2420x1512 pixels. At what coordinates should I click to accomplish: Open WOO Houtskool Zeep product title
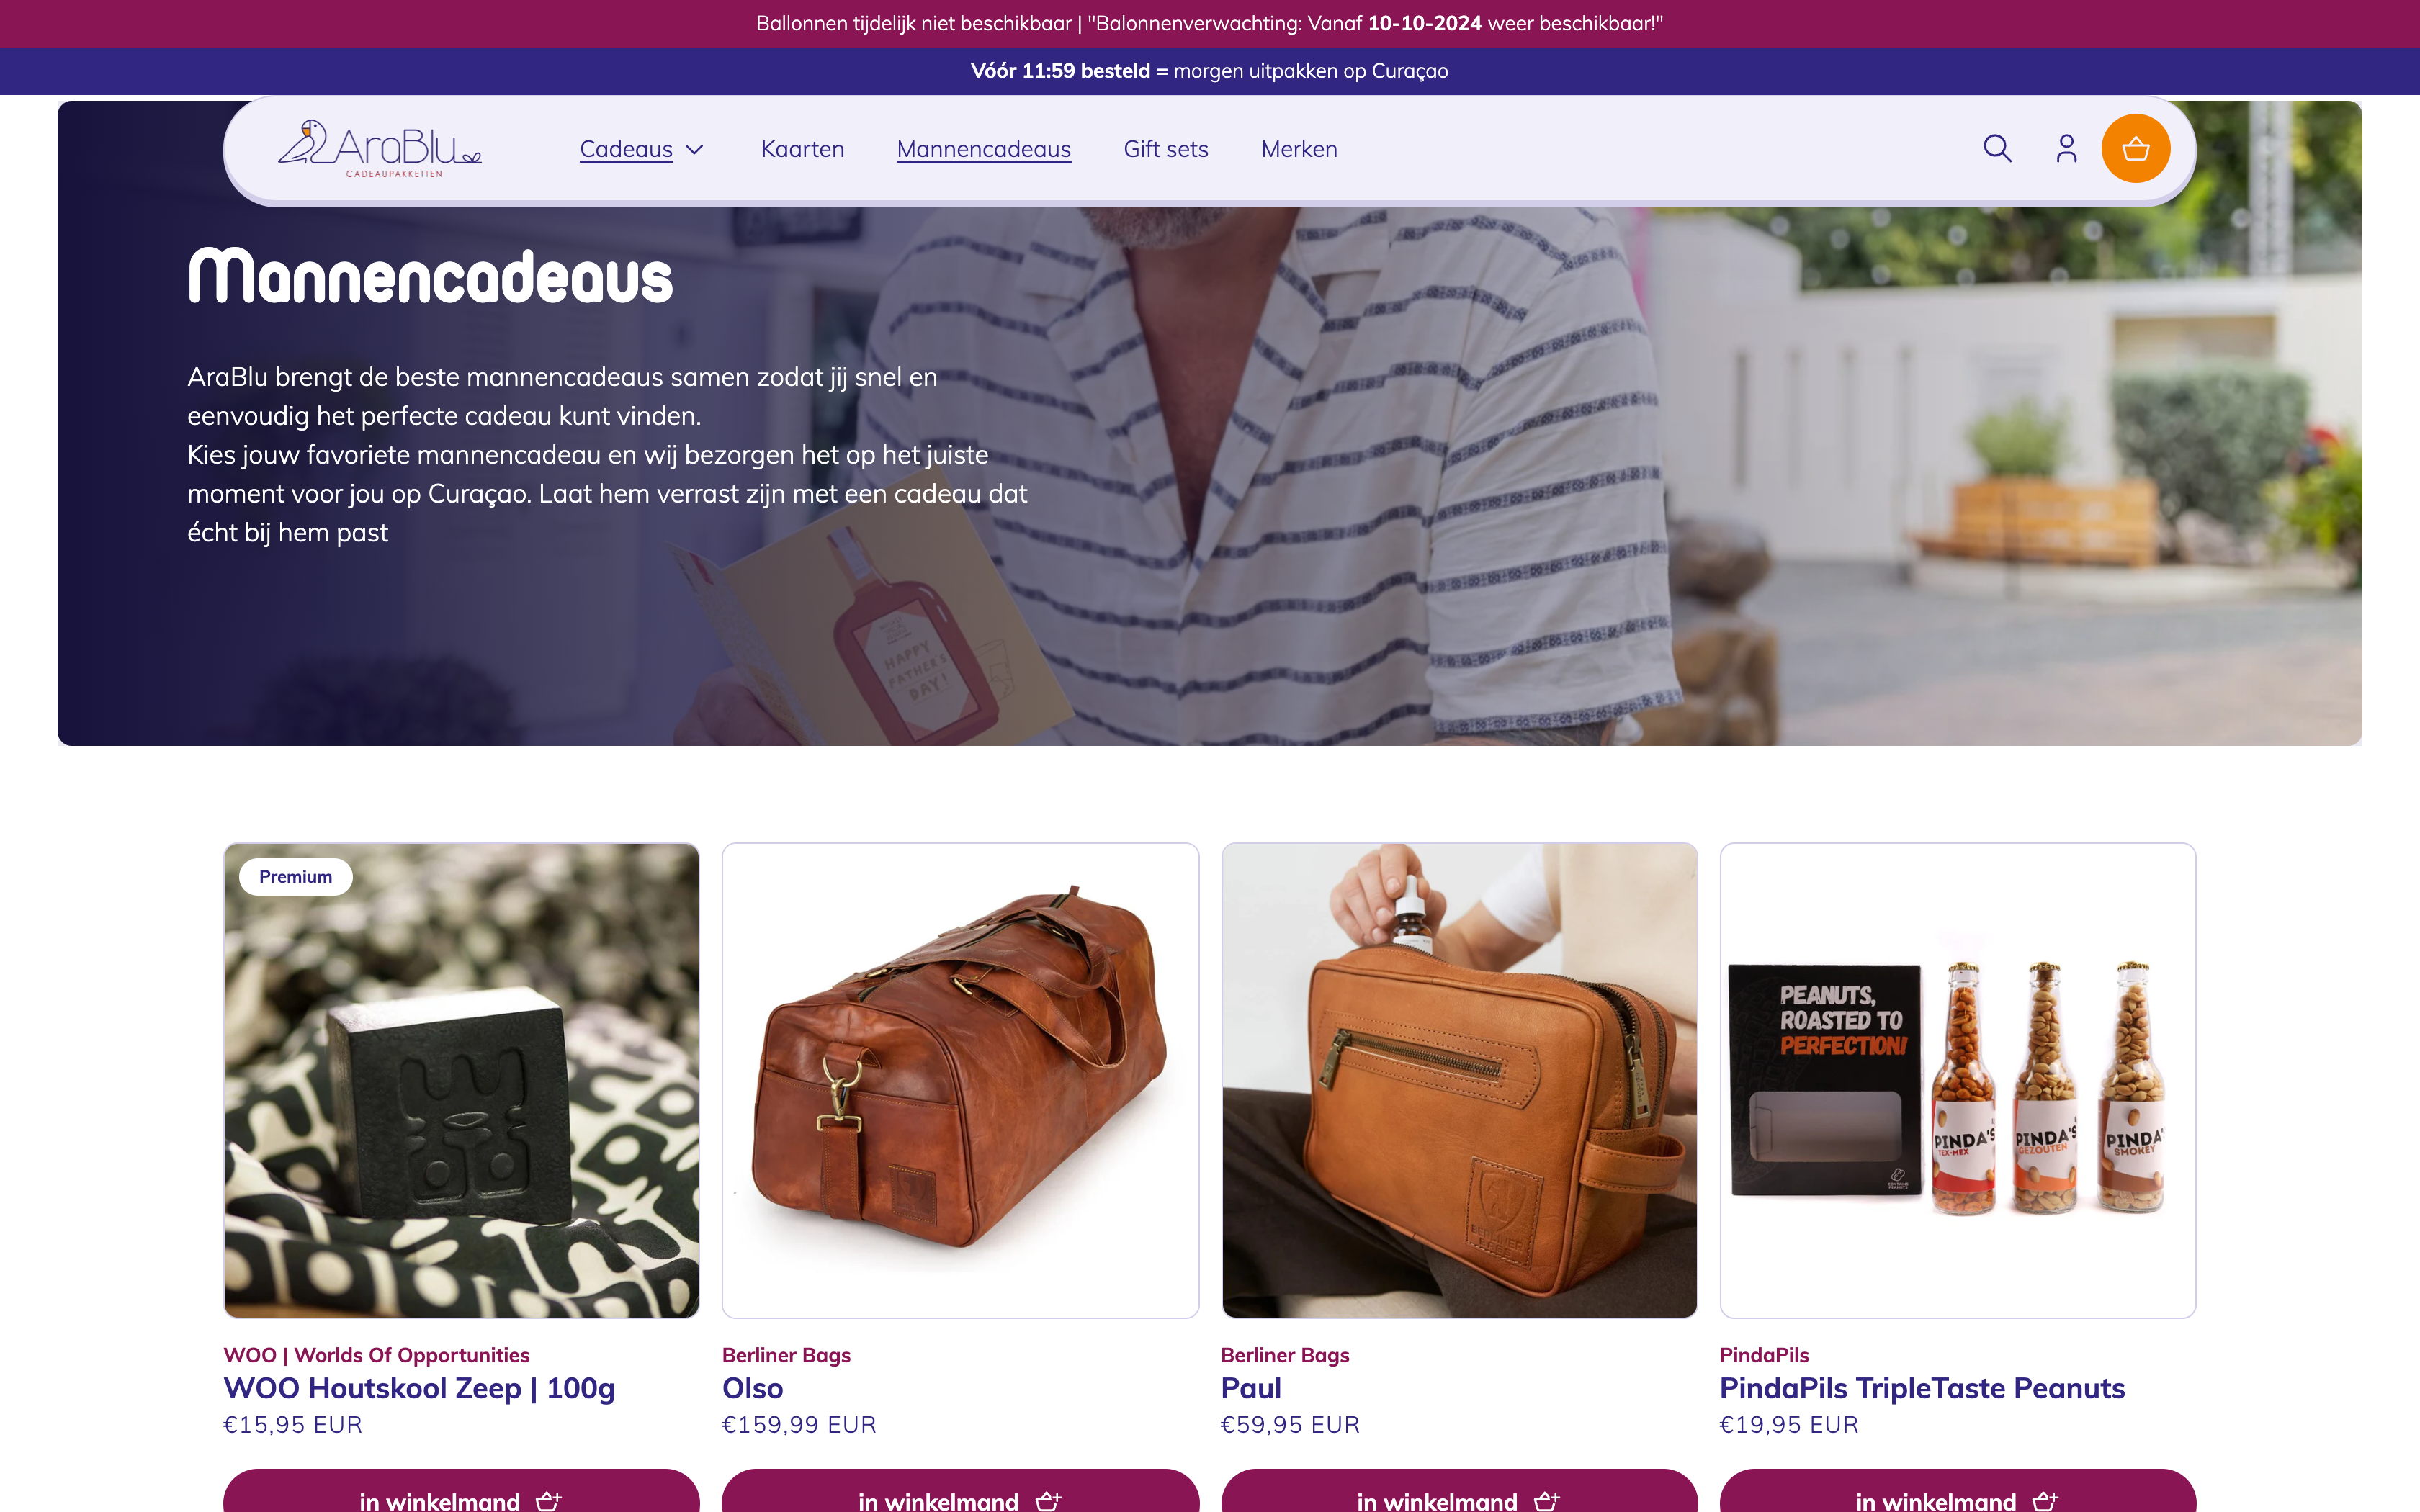tap(419, 1388)
